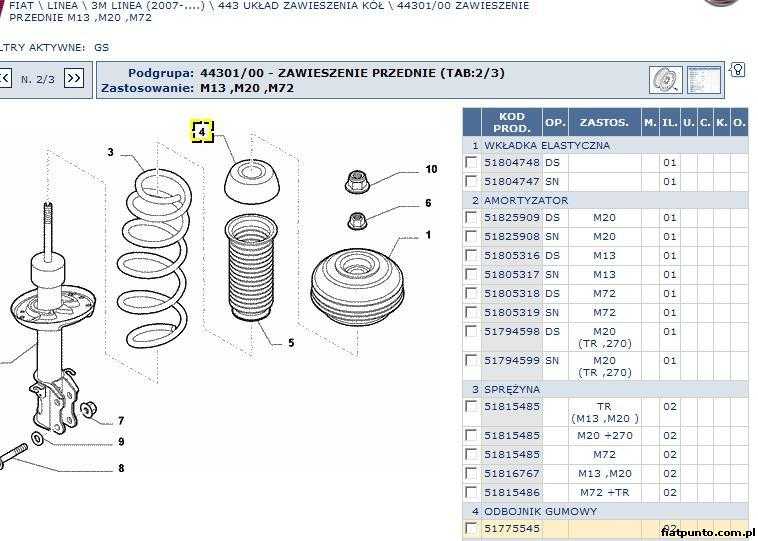
Task: Click the 1 WKŁADKA ELASTYCZNA group row
Action: [605, 145]
